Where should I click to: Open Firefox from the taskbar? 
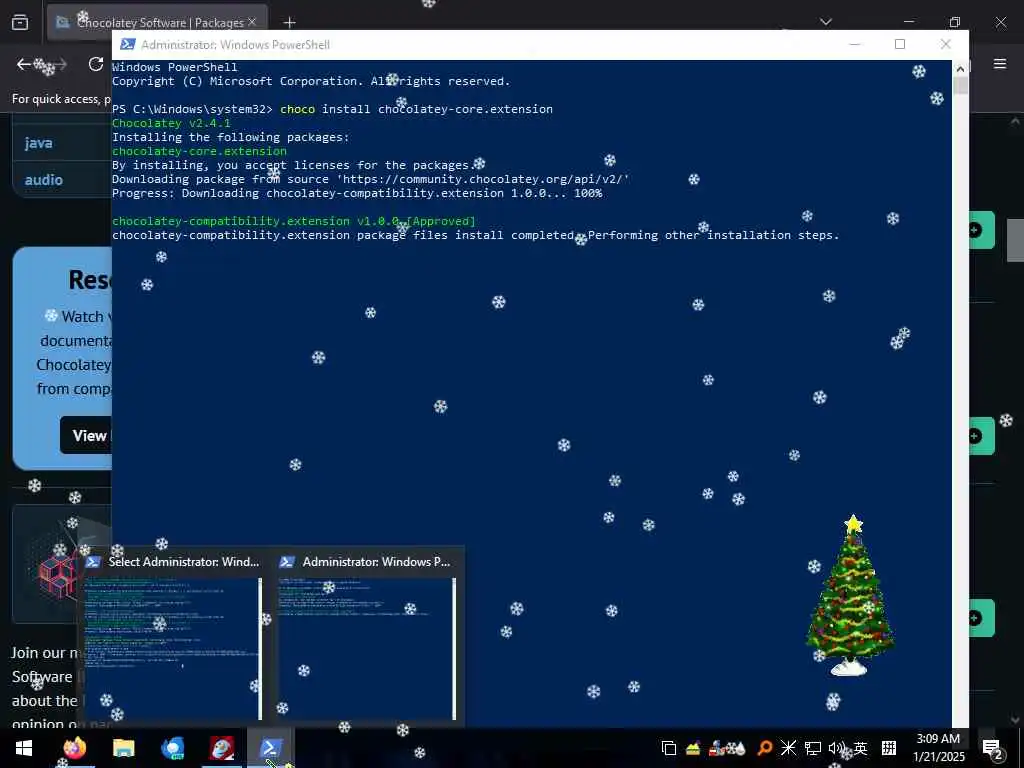tap(74, 748)
